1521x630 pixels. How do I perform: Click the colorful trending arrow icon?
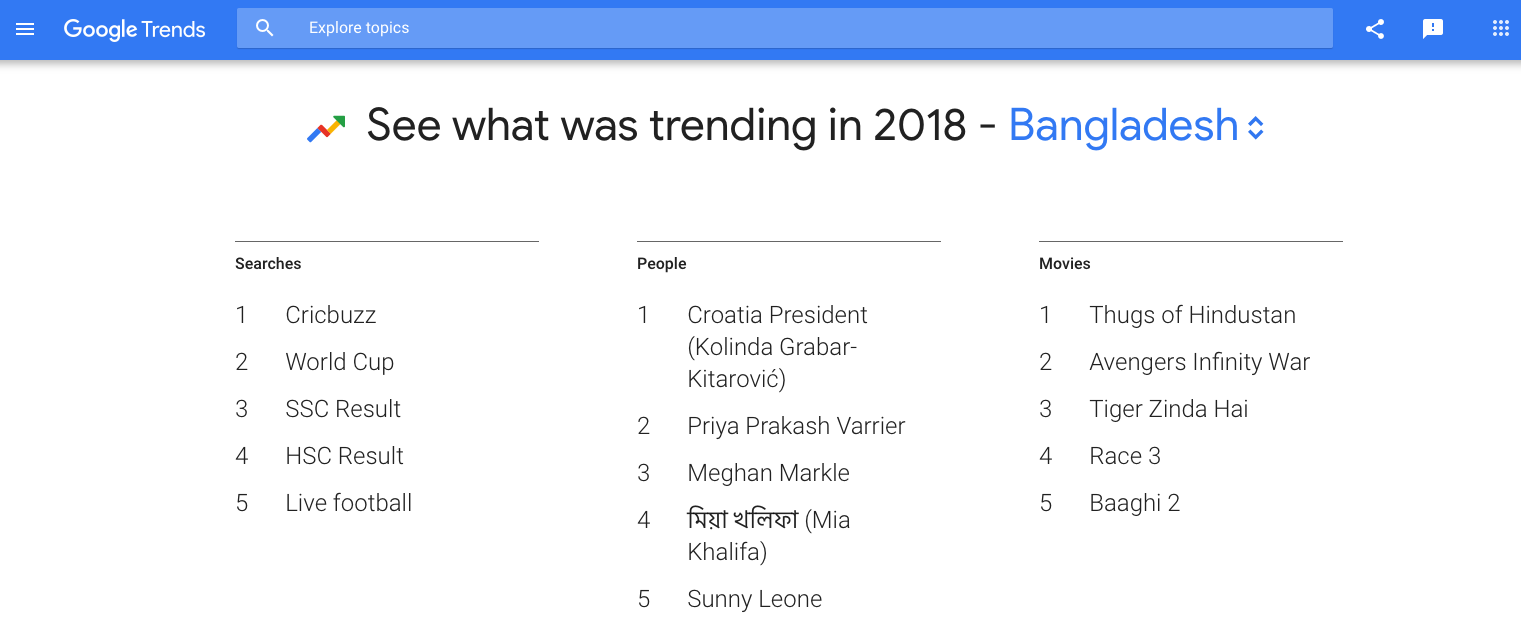pyautogui.click(x=326, y=128)
